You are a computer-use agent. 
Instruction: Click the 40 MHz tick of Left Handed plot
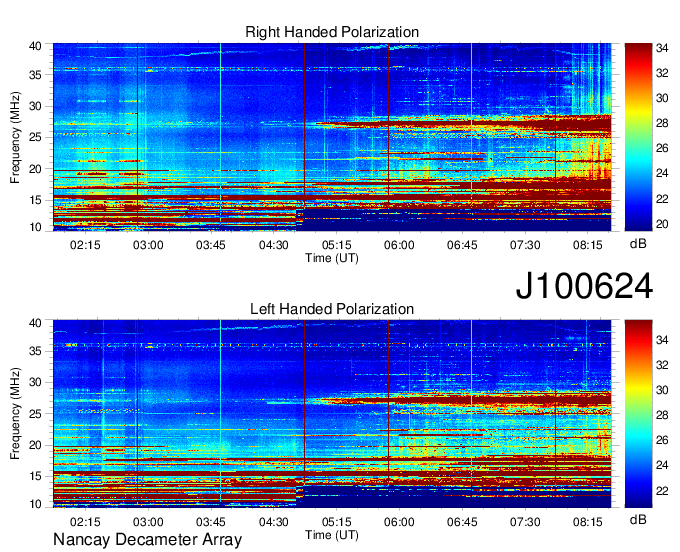35,323
